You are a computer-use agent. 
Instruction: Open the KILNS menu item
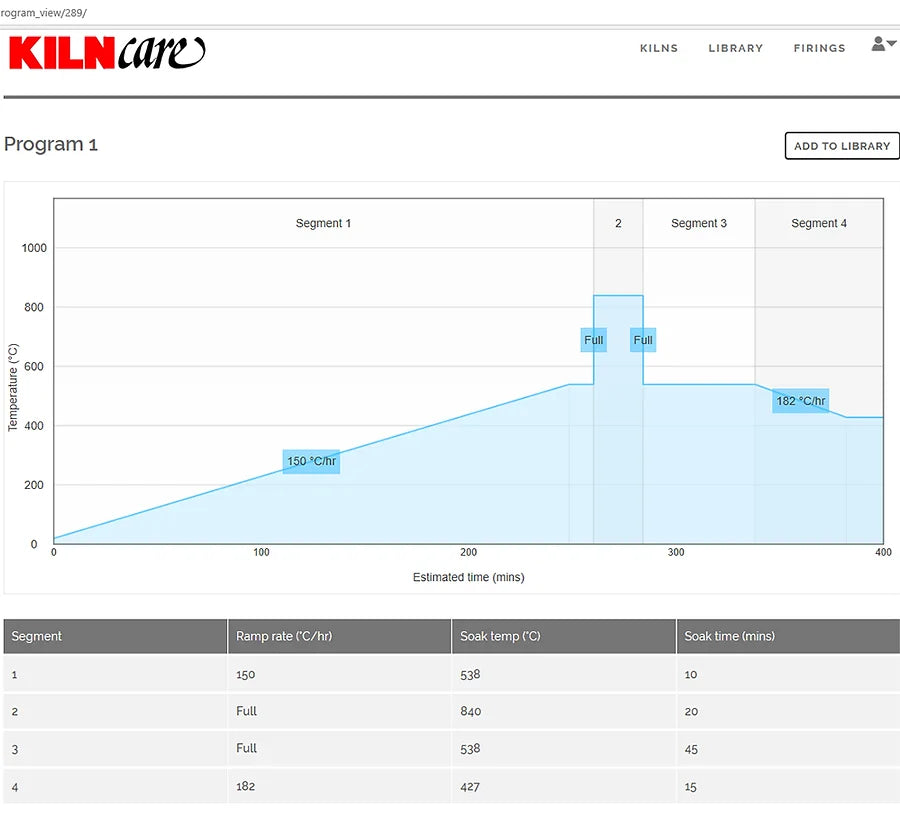pyautogui.click(x=659, y=48)
